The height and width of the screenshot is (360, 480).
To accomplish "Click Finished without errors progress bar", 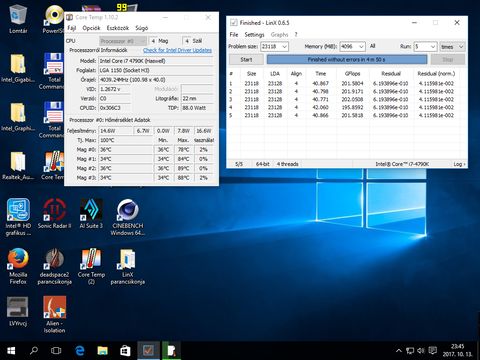I will (x=347, y=59).
